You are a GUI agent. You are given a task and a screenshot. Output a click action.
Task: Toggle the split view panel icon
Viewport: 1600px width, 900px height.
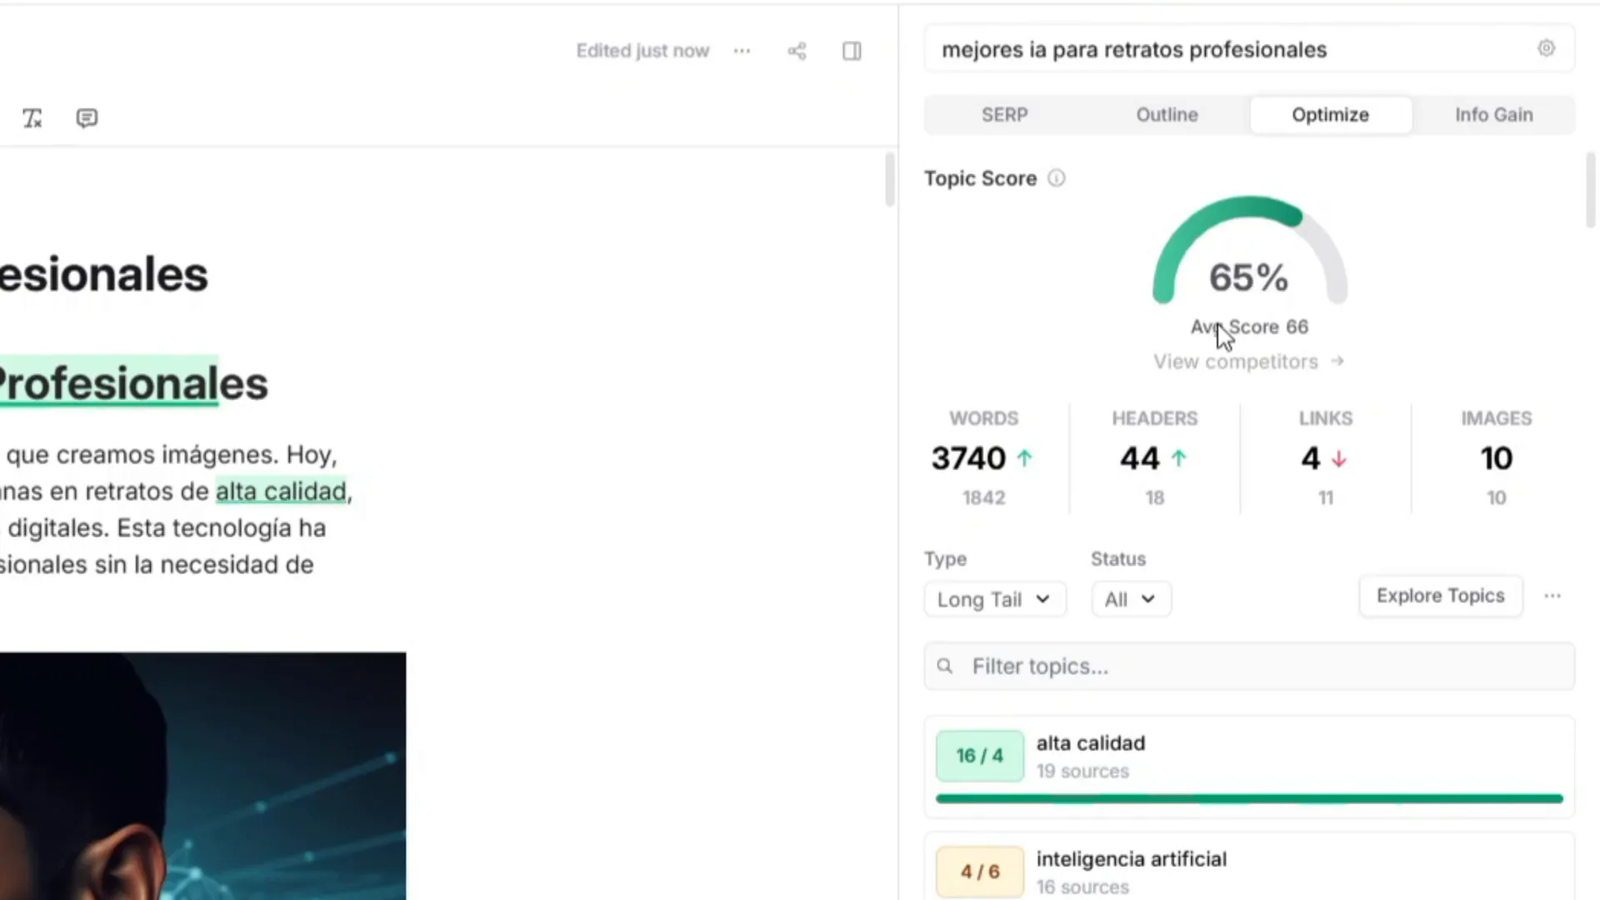pyautogui.click(x=851, y=50)
